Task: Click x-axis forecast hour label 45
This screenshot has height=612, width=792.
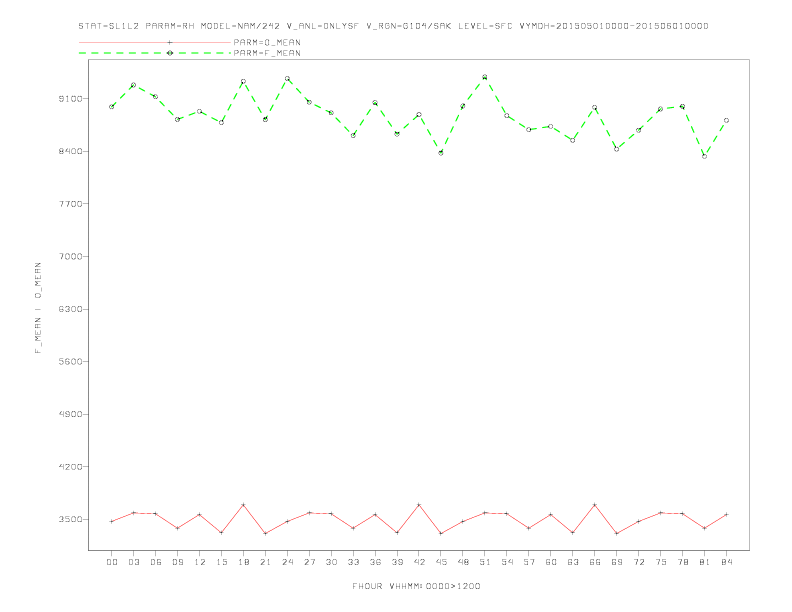Action: [441, 562]
